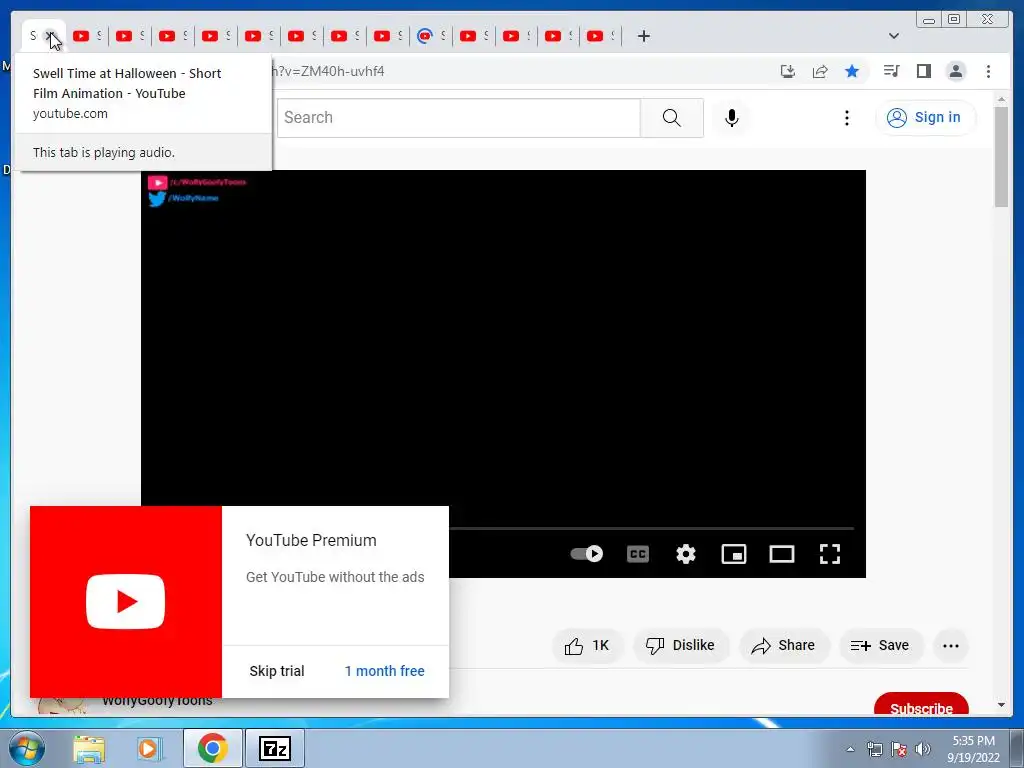Image resolution: width=1024 pixels, height=768 pixels.
Task: Like the video with 1K button
Action: (587, 646)
